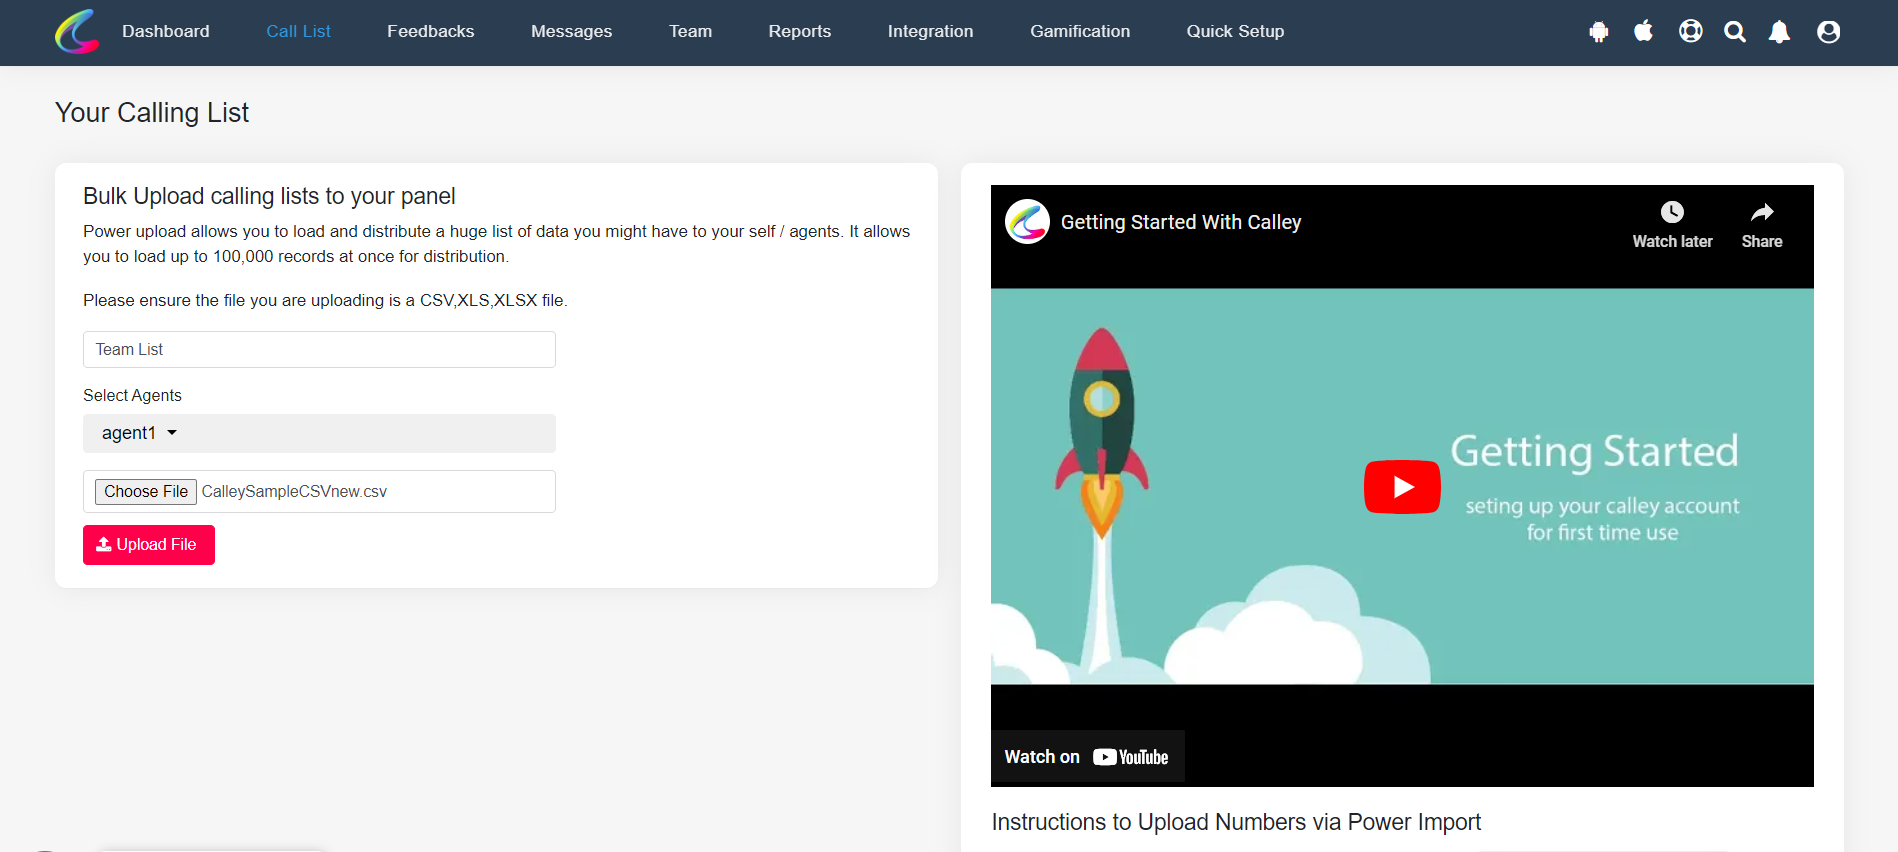Image resolution: width=1898 pixels, height=852 pixels.
Task: Click the Team List name field
Action: coord(319,349)
